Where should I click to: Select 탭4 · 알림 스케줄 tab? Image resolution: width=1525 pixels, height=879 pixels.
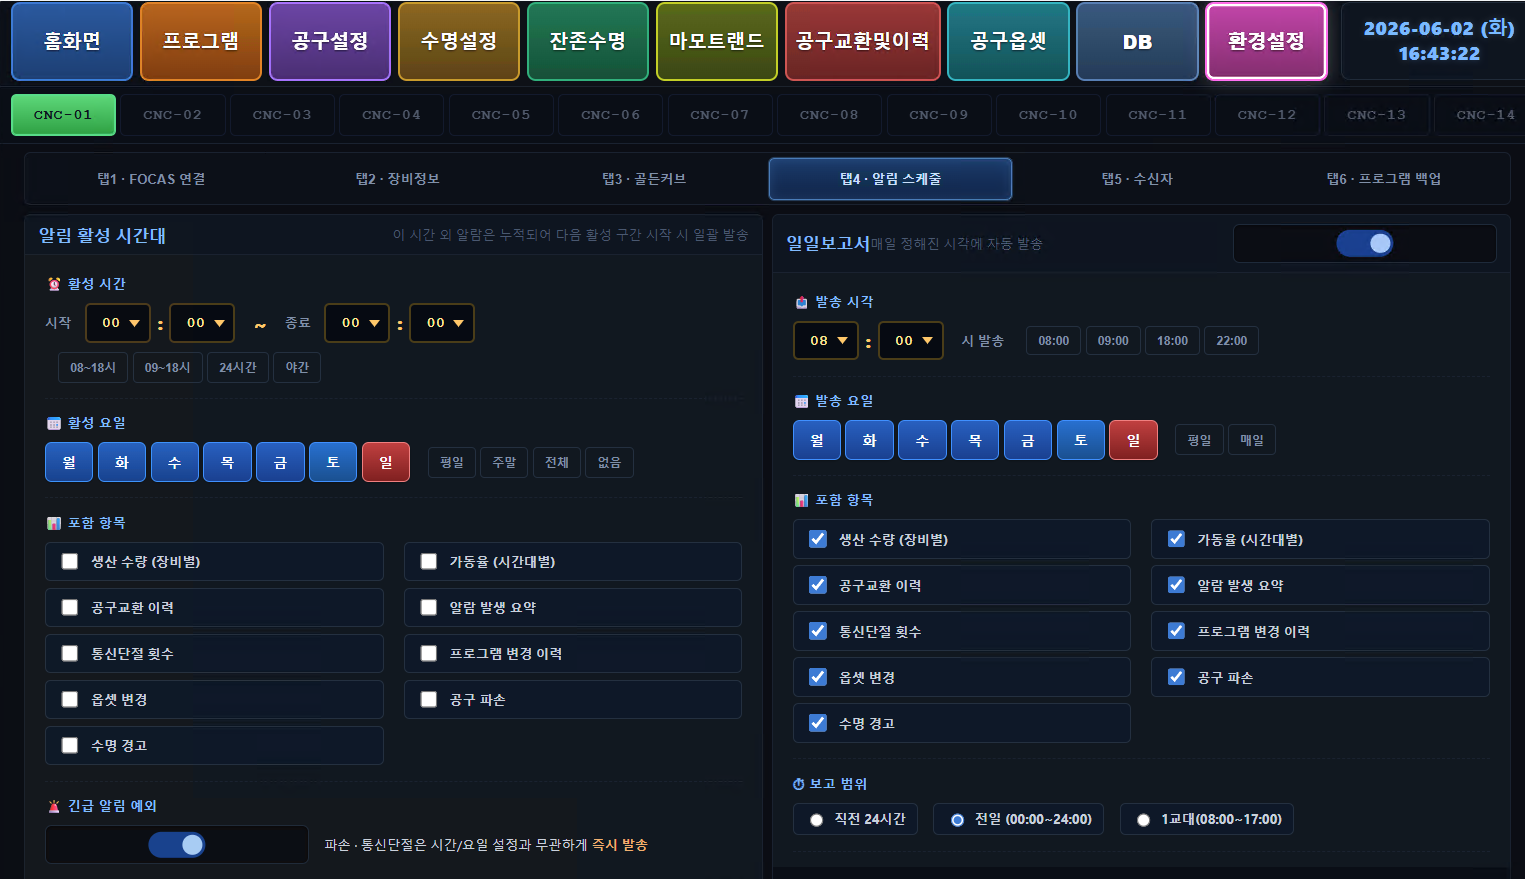tap(890, 179)
